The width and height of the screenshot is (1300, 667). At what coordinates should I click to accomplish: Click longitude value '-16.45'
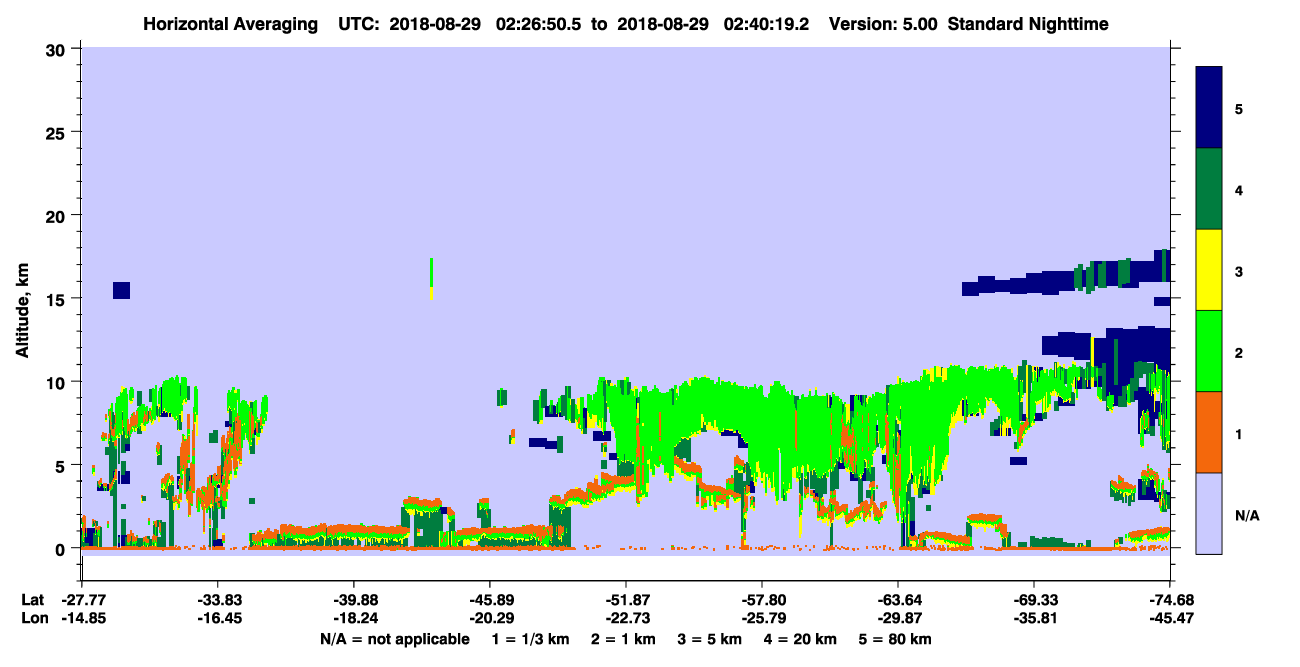218,618
